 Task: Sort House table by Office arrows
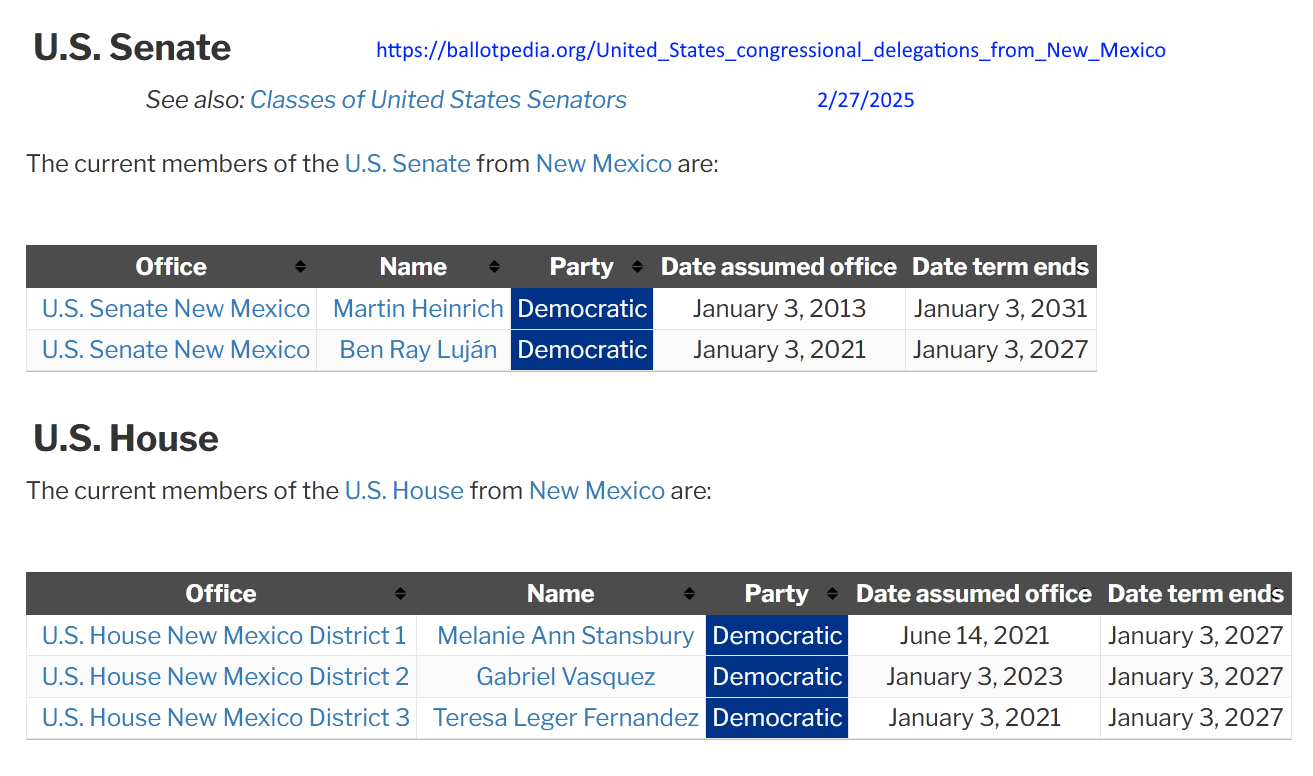pyautogui.click(x=400, y=594)
